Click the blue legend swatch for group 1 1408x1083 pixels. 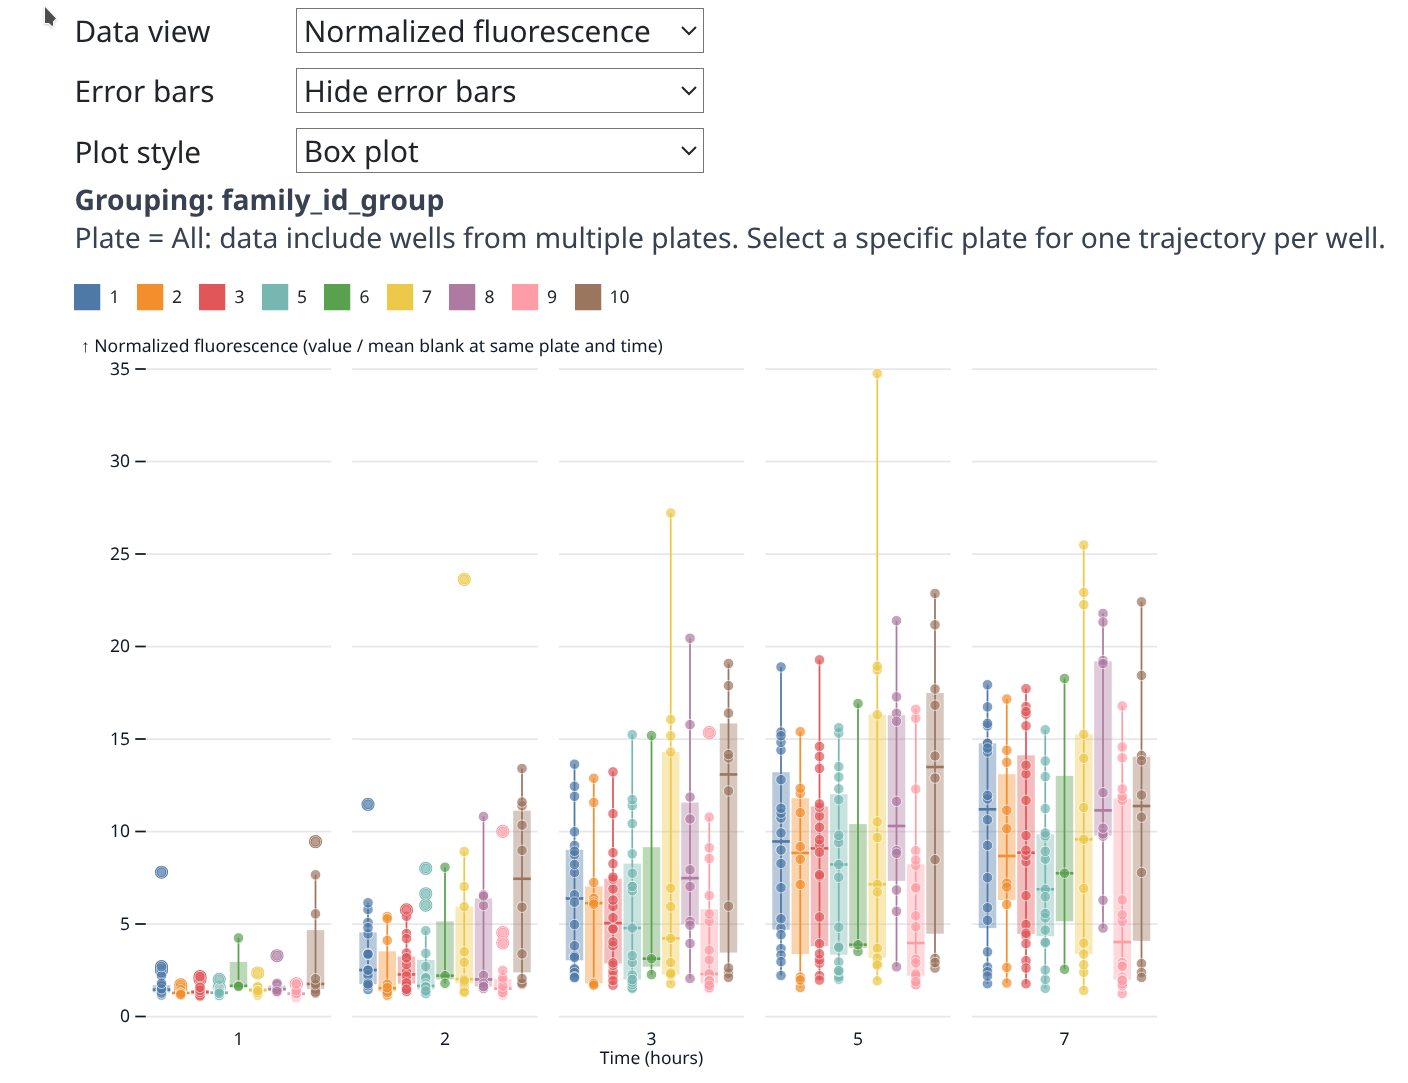point(88,297)
